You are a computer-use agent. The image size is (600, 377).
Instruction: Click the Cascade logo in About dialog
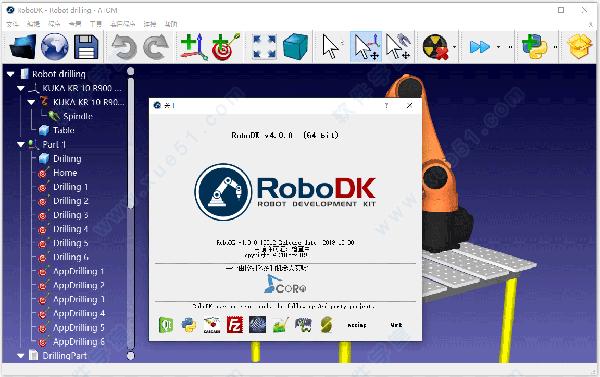click(x=212, y=325)
